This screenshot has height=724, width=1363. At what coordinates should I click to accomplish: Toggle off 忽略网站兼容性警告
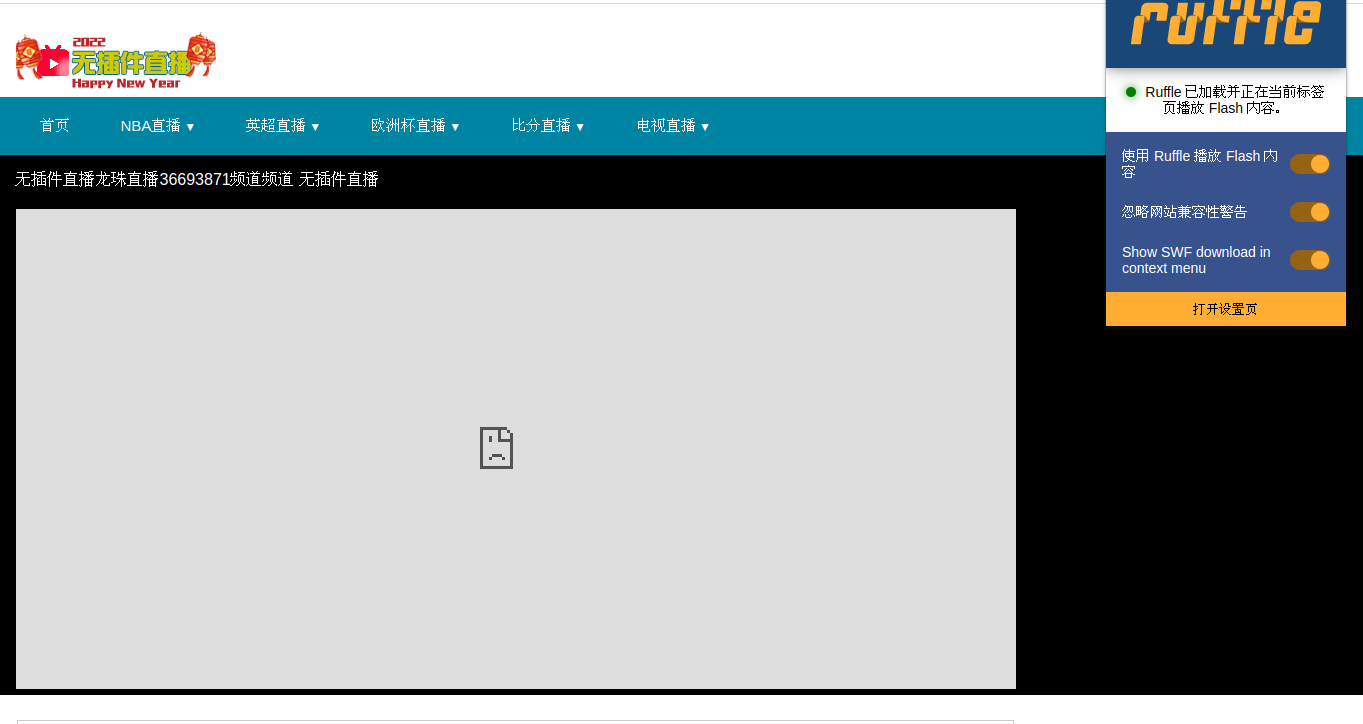click(1309, 212)
